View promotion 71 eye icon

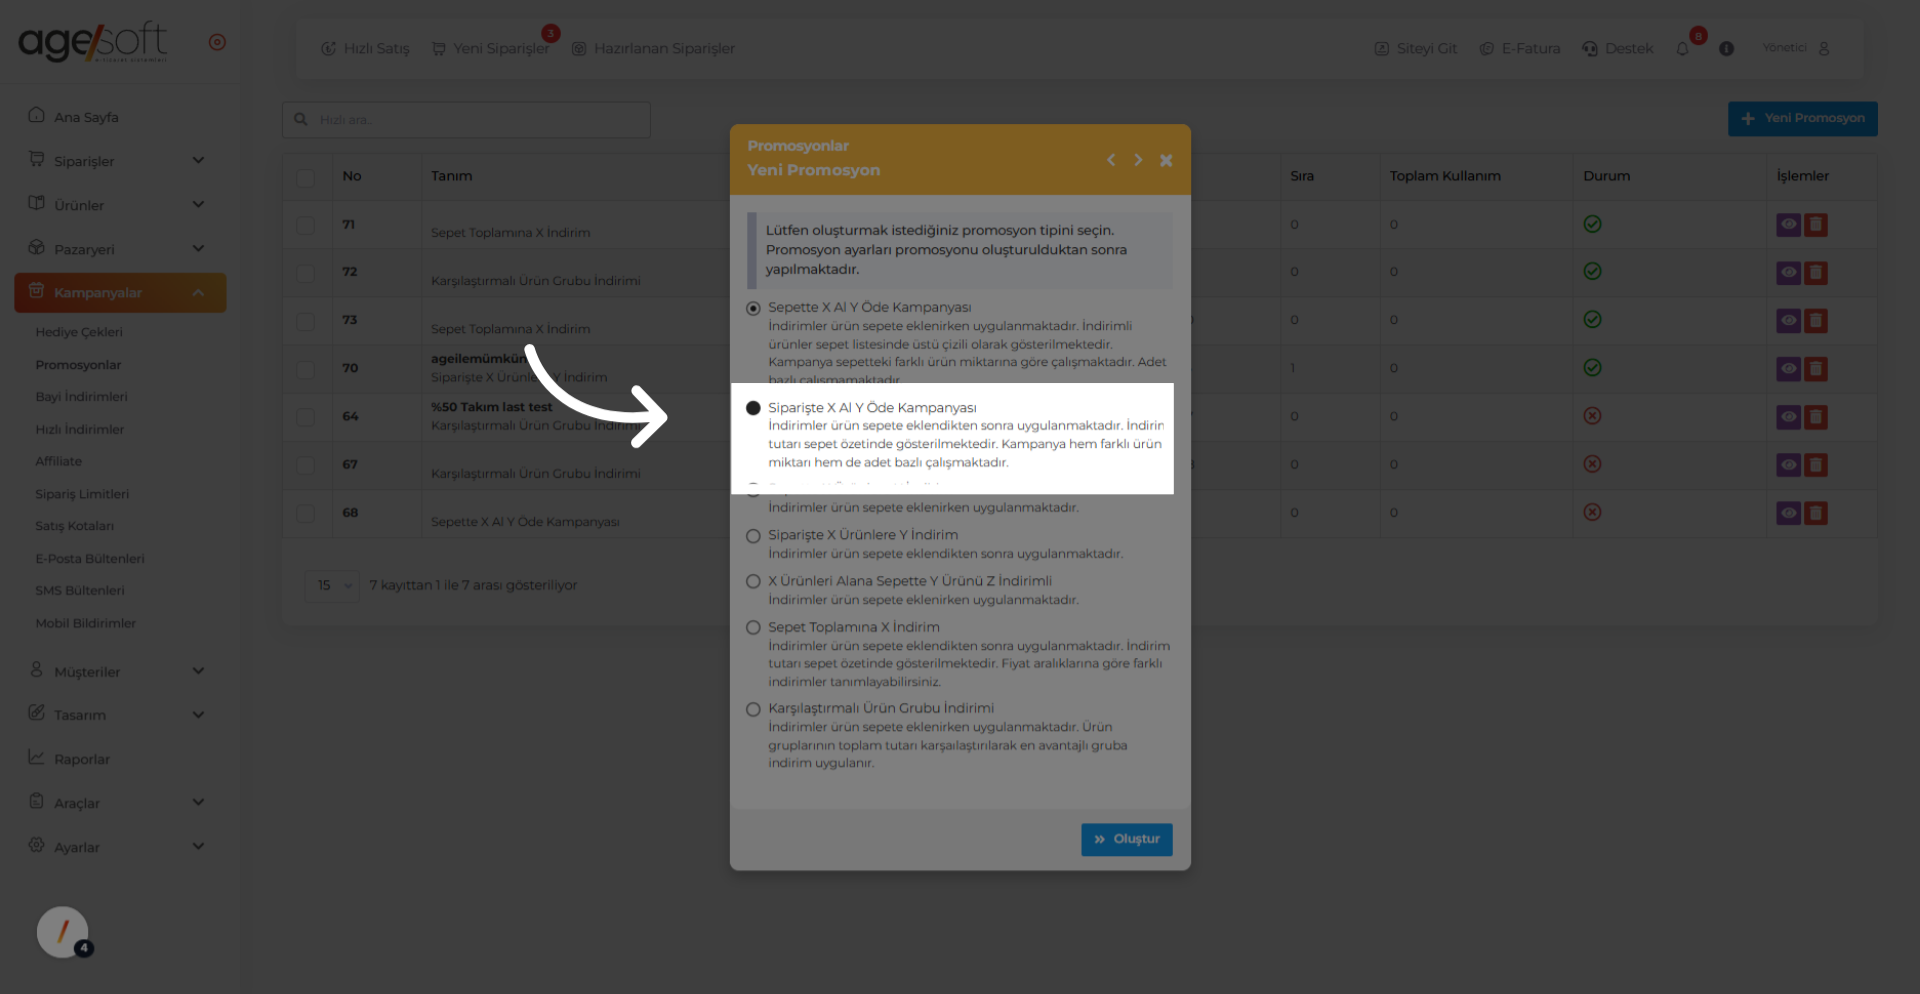coord(1789,225)
